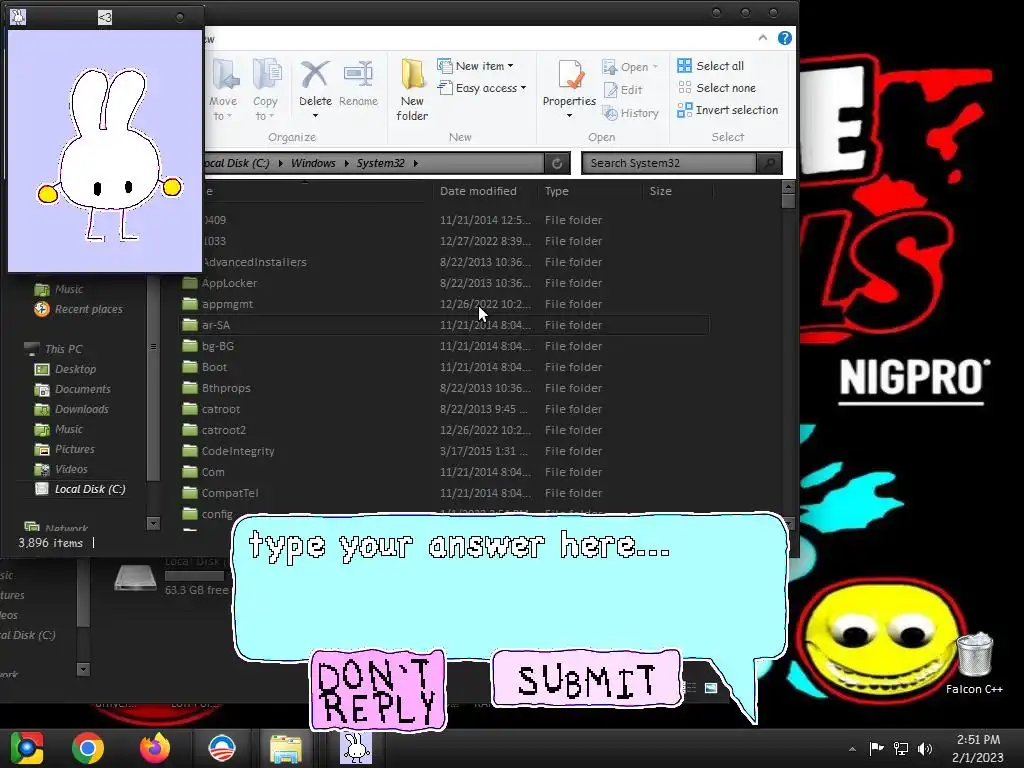Open the first colorful taskbar icon

coord(26,748)
